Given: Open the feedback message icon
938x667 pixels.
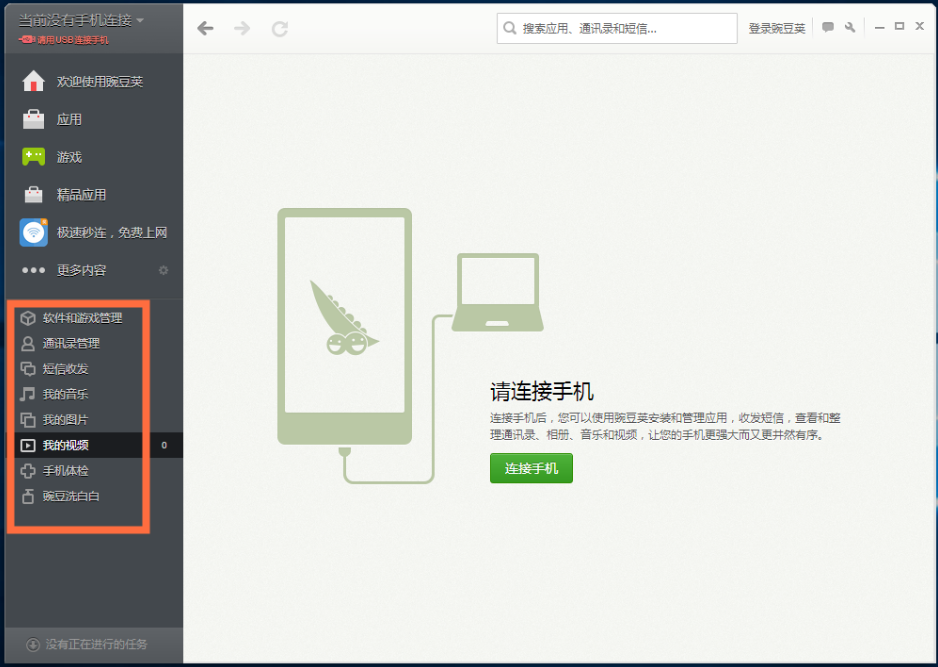Looking at the screenshot, I should point(828,27).
